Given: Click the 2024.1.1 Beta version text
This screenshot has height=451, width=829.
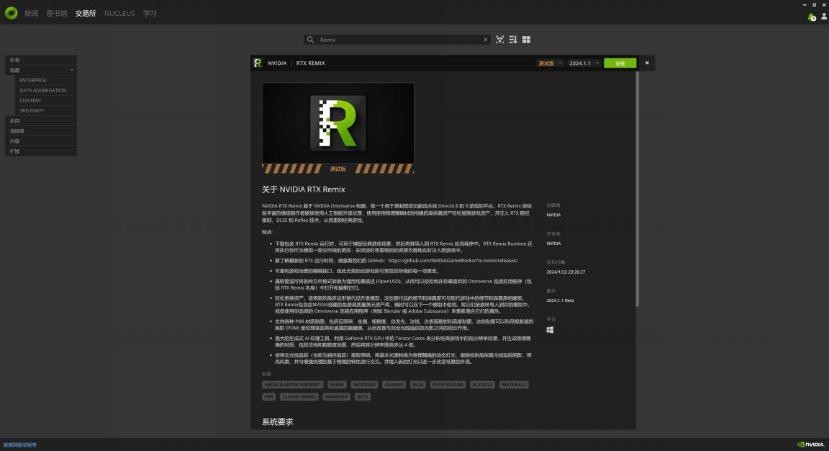Looking at the screenshot, I should [x=560, y=300].
